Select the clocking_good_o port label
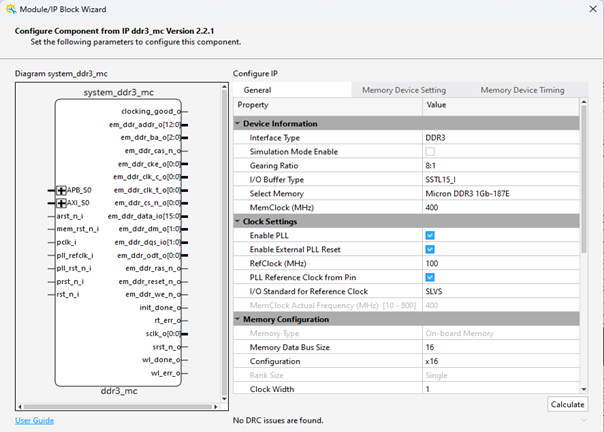Image resolution: width=604 pixels, height=432 pixels. [x=151, y=111]
